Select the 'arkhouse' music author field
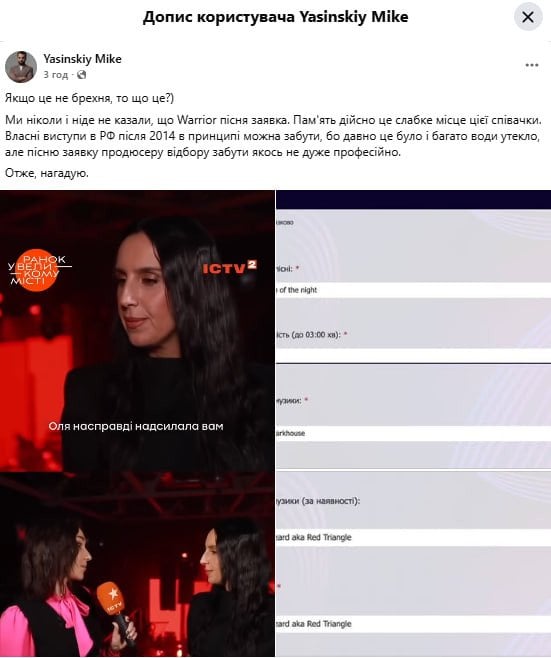Viewport: 551px width, 658px height. pyautogui.click(x=413, y=433)
